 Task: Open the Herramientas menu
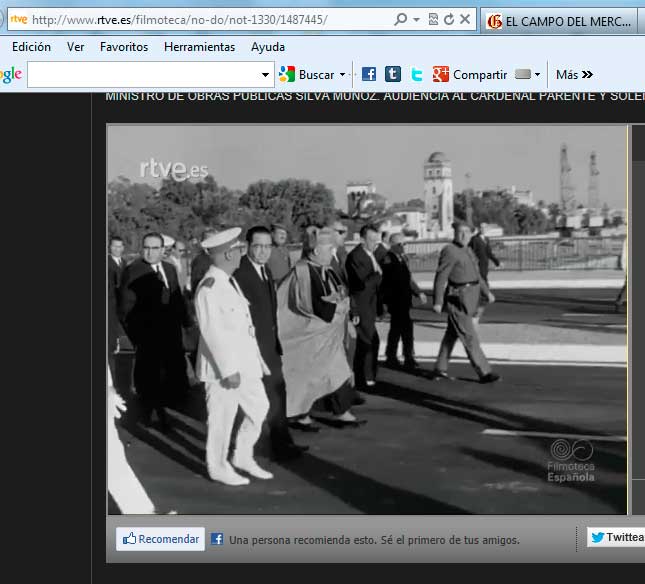pos(199,47)
